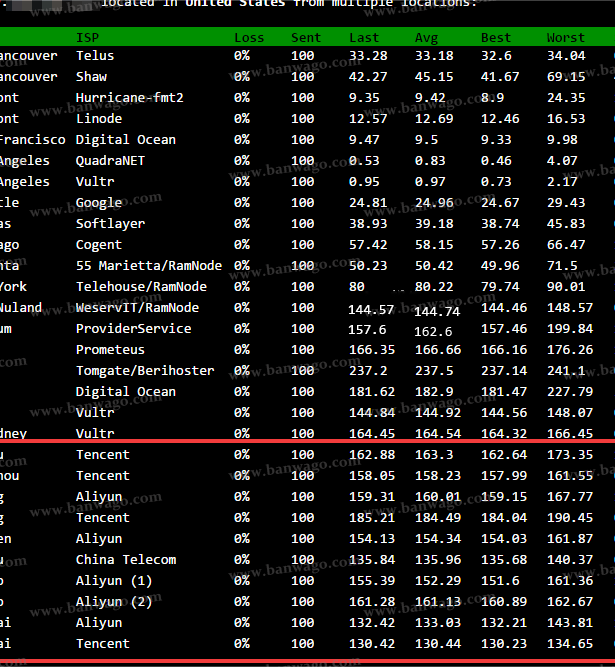
Task: Click the 0% loss value in China Telecom row
Action: tap(242, 560)
